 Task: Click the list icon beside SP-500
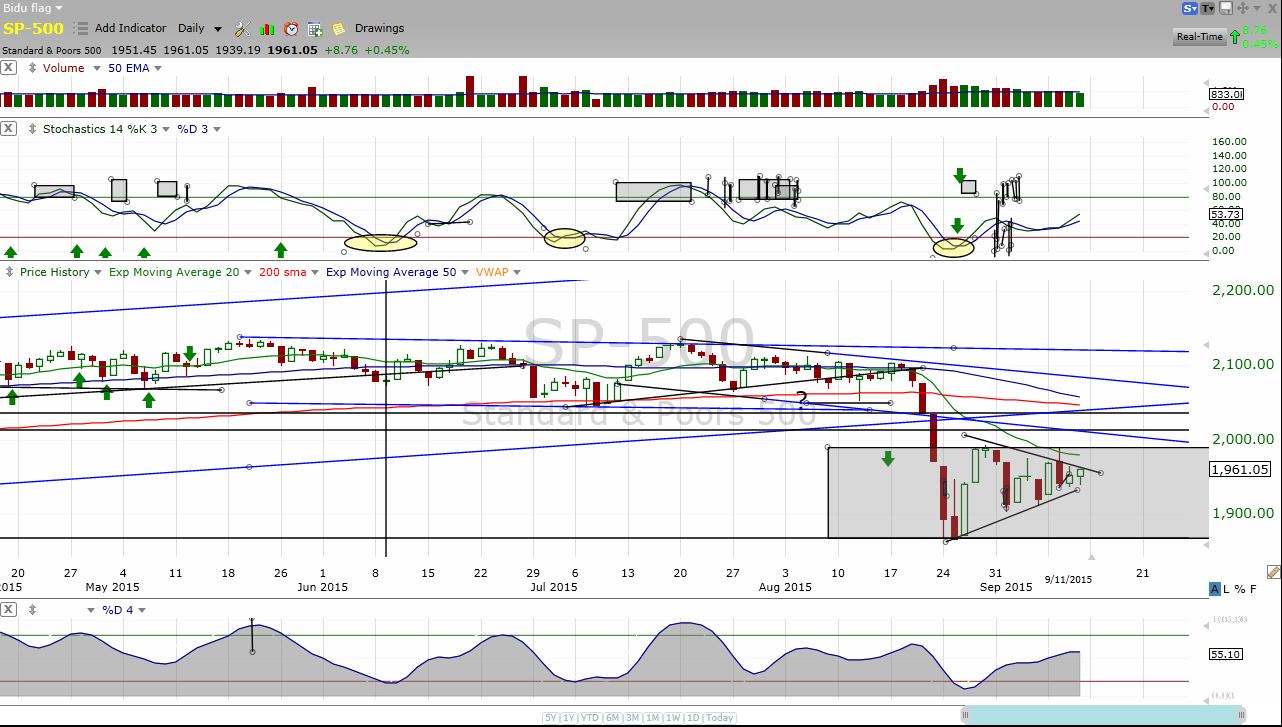pos(81,29)
